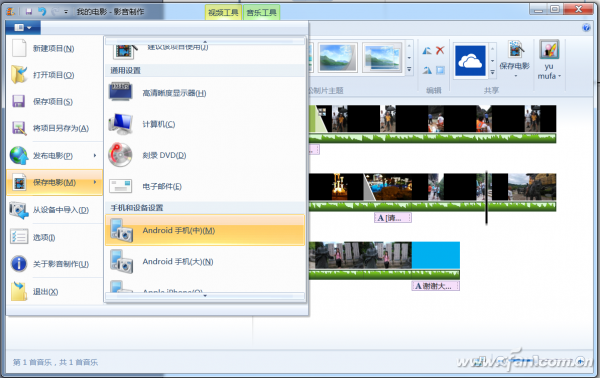
Task: Select the 高清晰度显示器 monitor option
Action: (x=205, y=93)
